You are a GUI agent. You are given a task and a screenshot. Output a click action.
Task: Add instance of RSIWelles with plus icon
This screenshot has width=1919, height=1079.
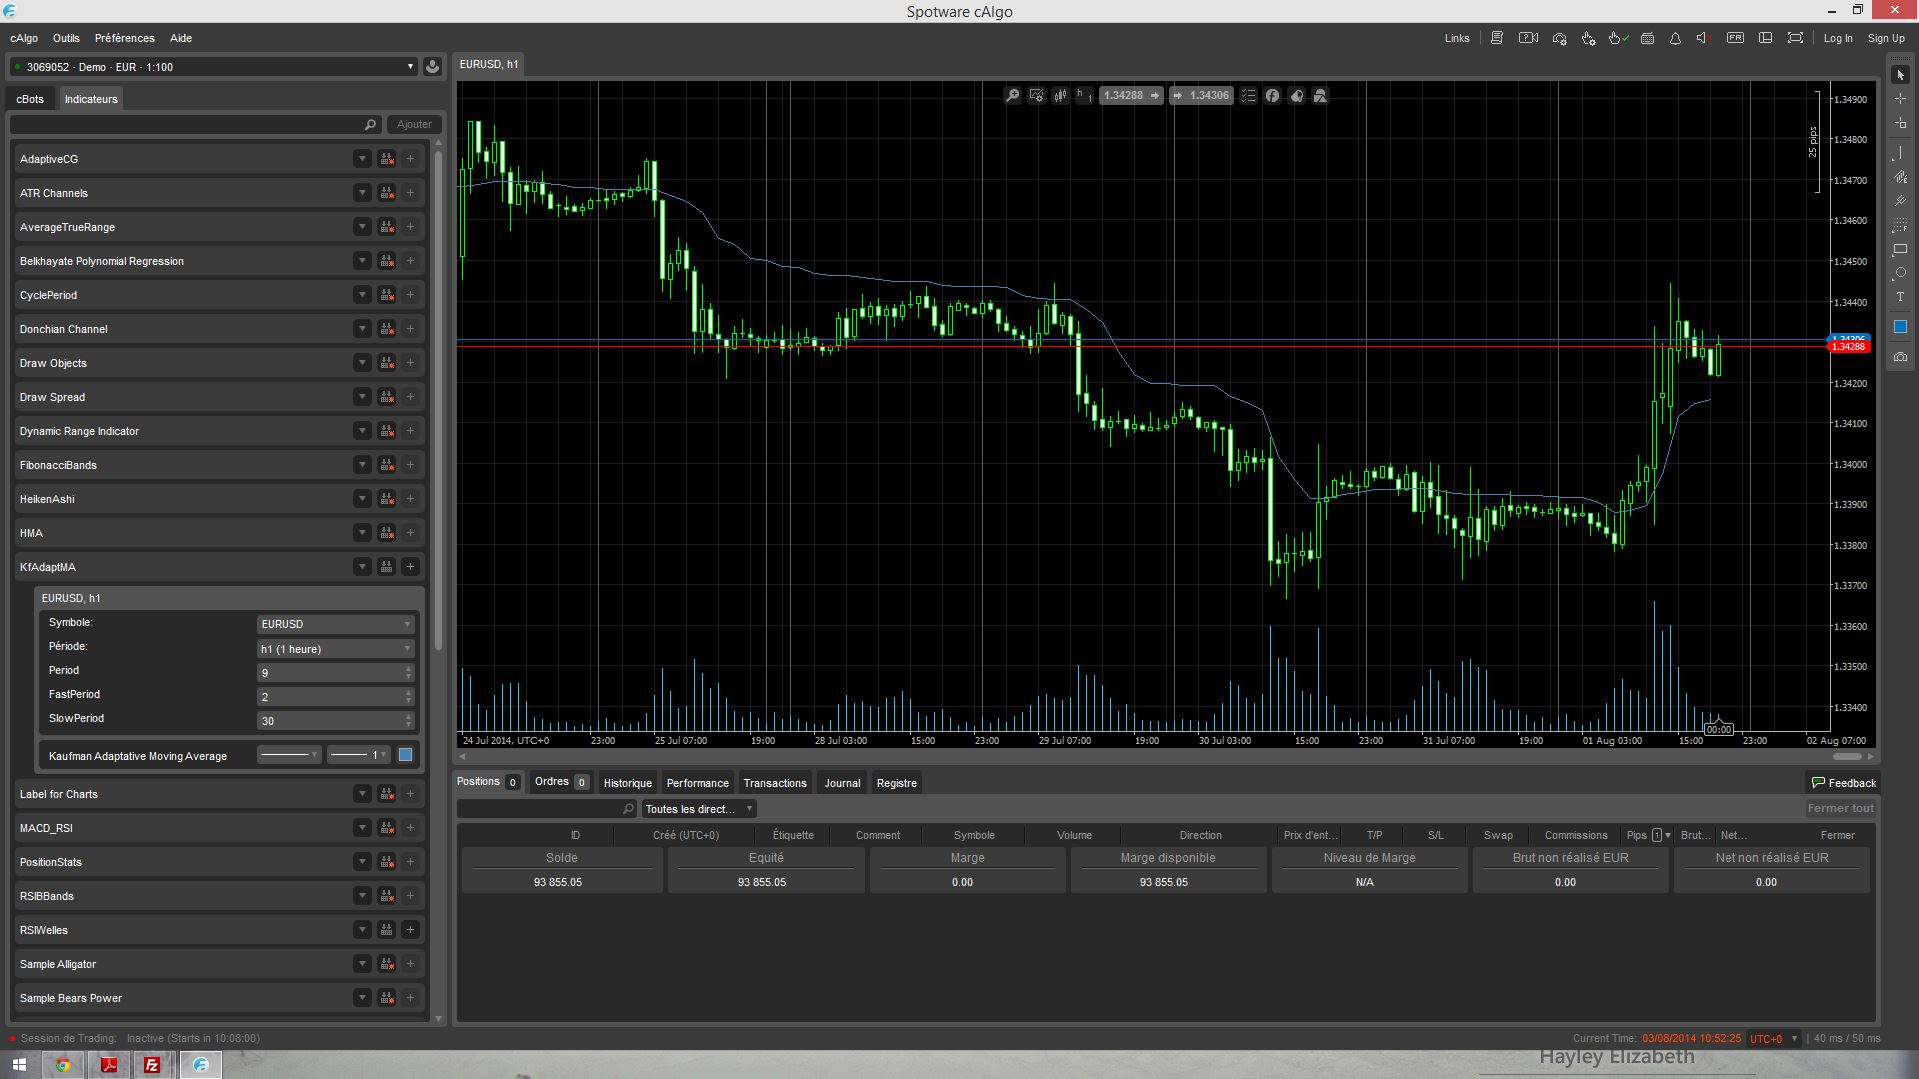click(x=410, y=930)
